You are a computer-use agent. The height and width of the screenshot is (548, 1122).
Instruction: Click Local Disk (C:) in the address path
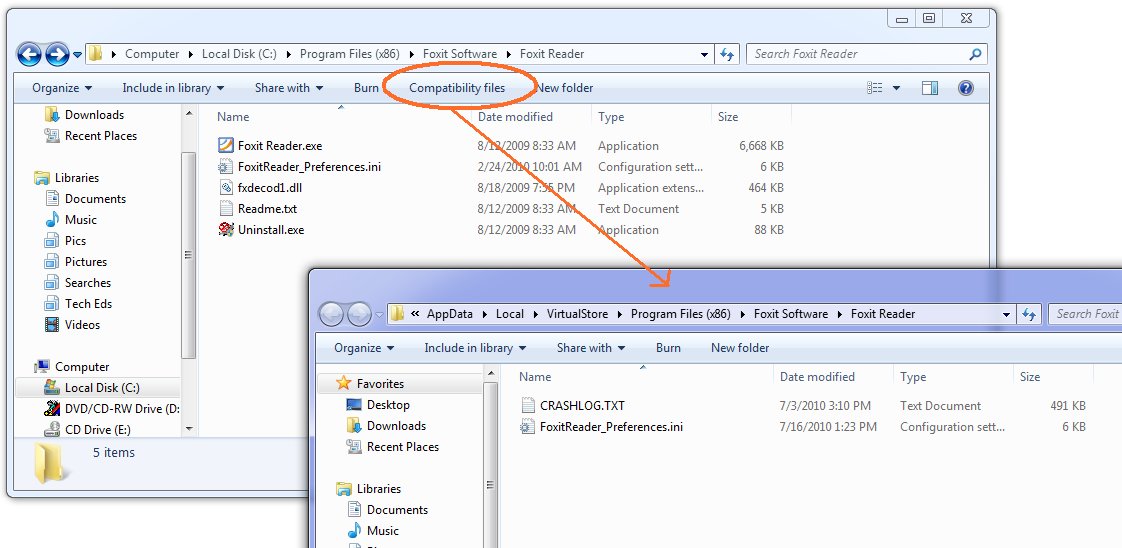tap(239, 54)
